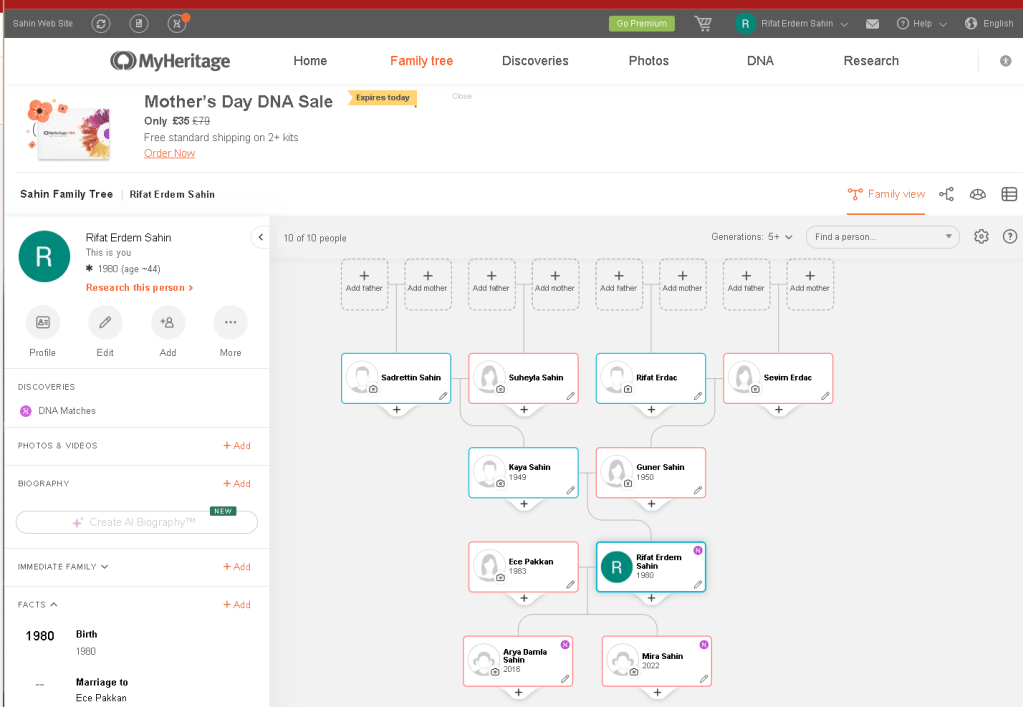The image size is (1023, 707).
Task: Click the Sahin Family Tree breadcrumb
Action: coord(67,194)
